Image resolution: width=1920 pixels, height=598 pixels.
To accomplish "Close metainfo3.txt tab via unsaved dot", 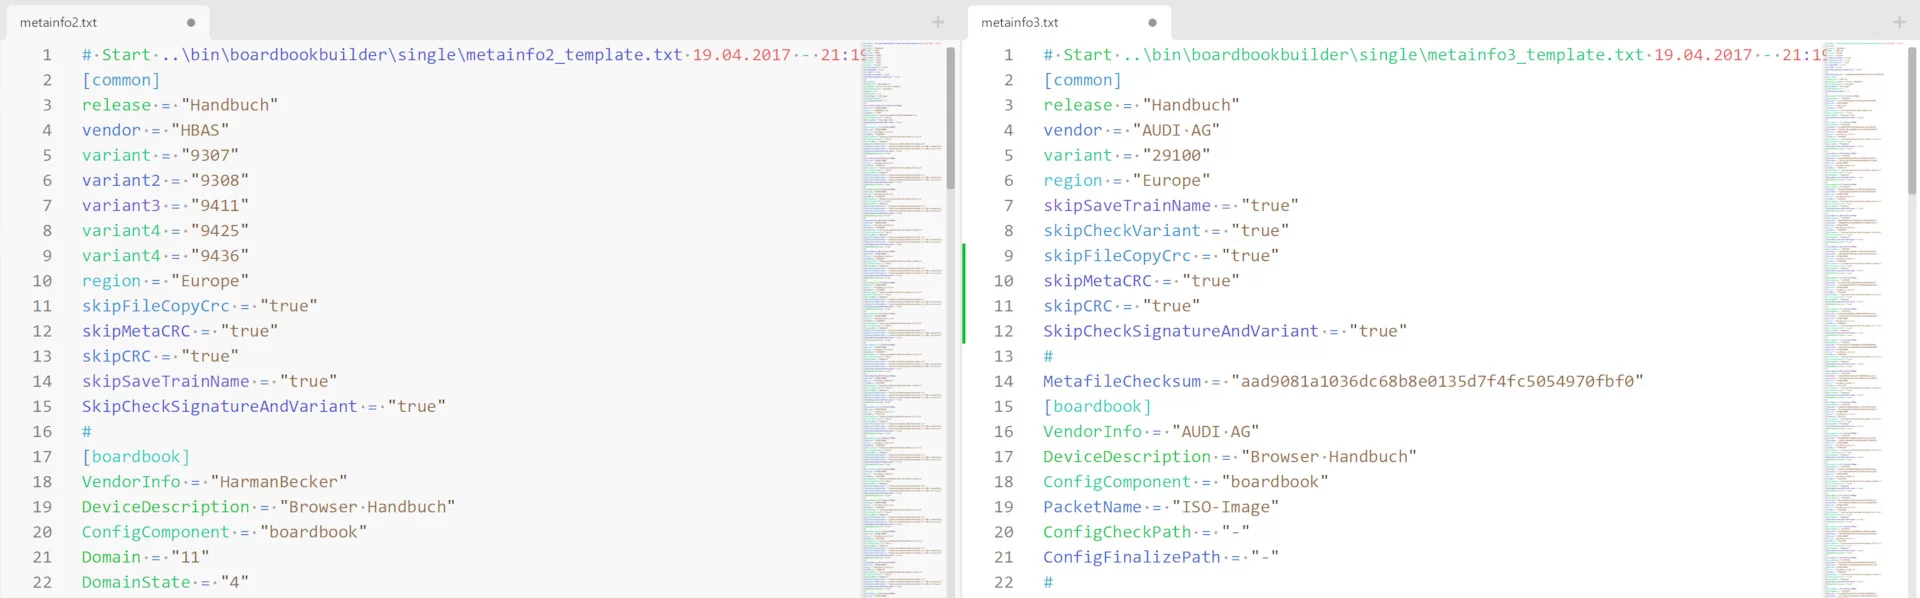I will 1152,22.
